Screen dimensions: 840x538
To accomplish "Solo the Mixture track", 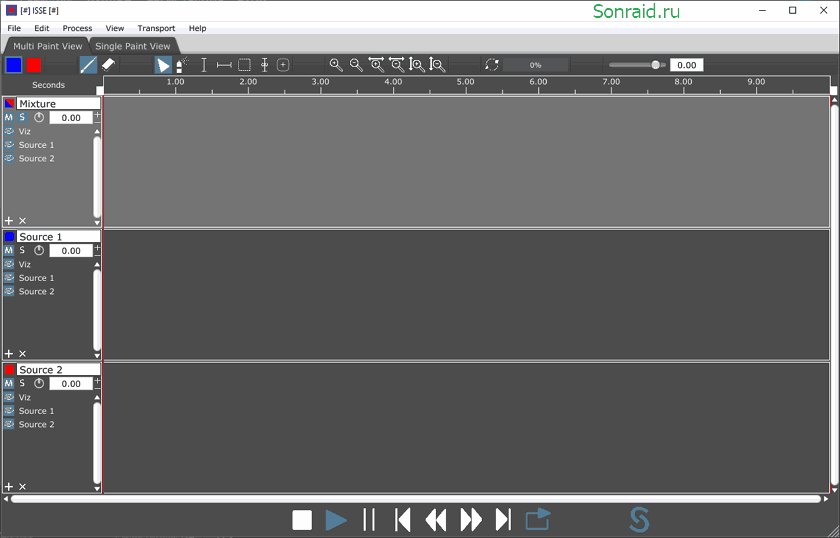I will point(22,117).
